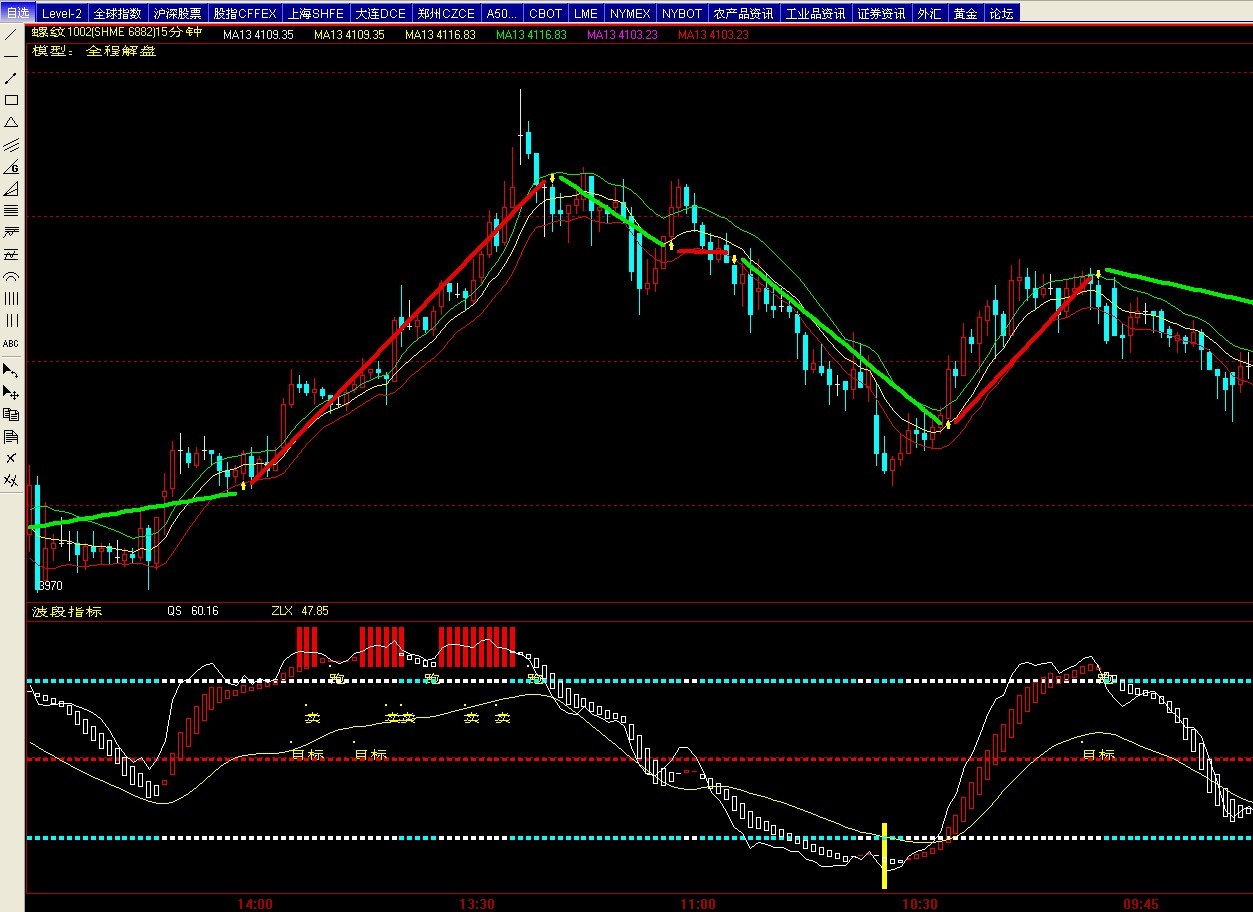Select the horizontal line tool
Screen dimensions: 1253x912
(x=11, y=56)
